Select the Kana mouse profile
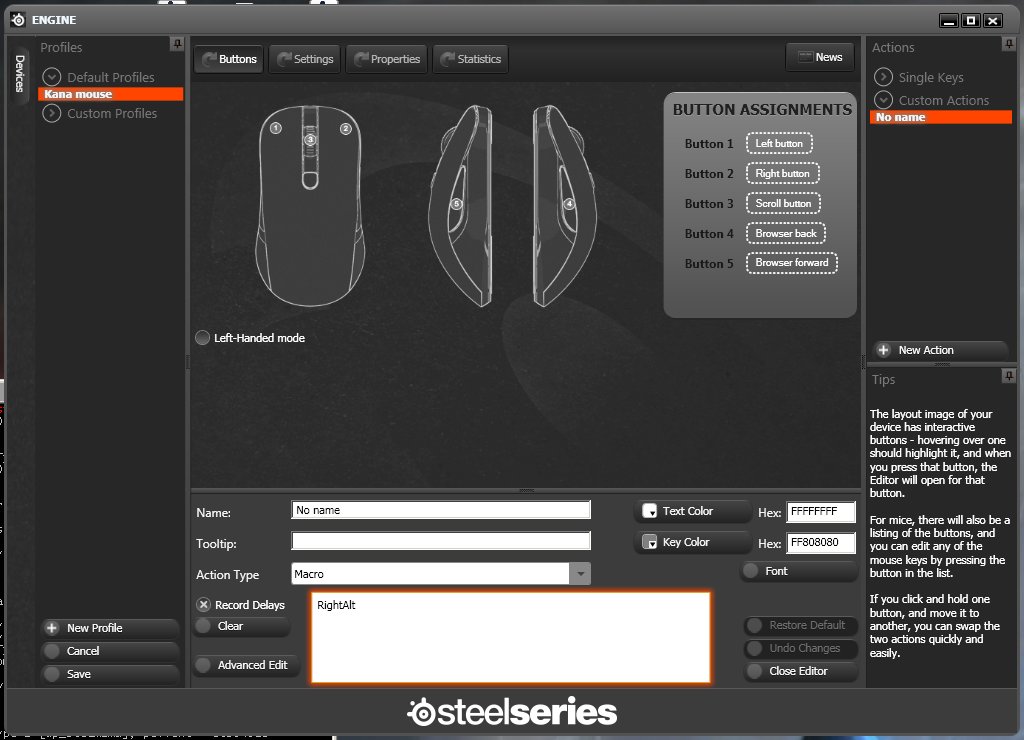 110,94
